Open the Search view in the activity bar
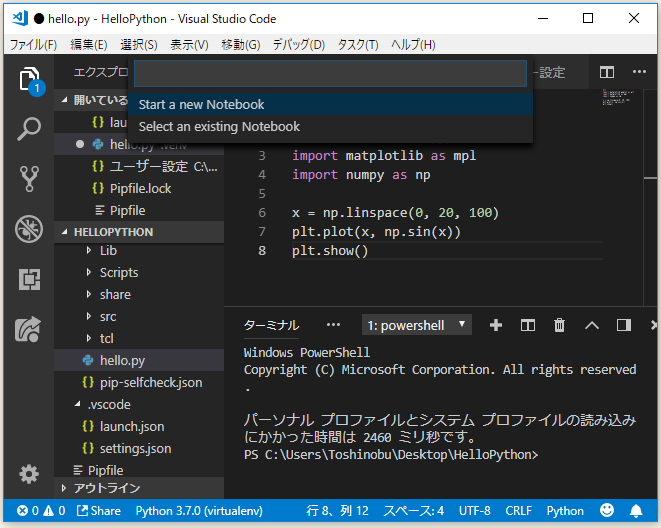This screenshot has height=528, width=661. click(x=29, y=129)
